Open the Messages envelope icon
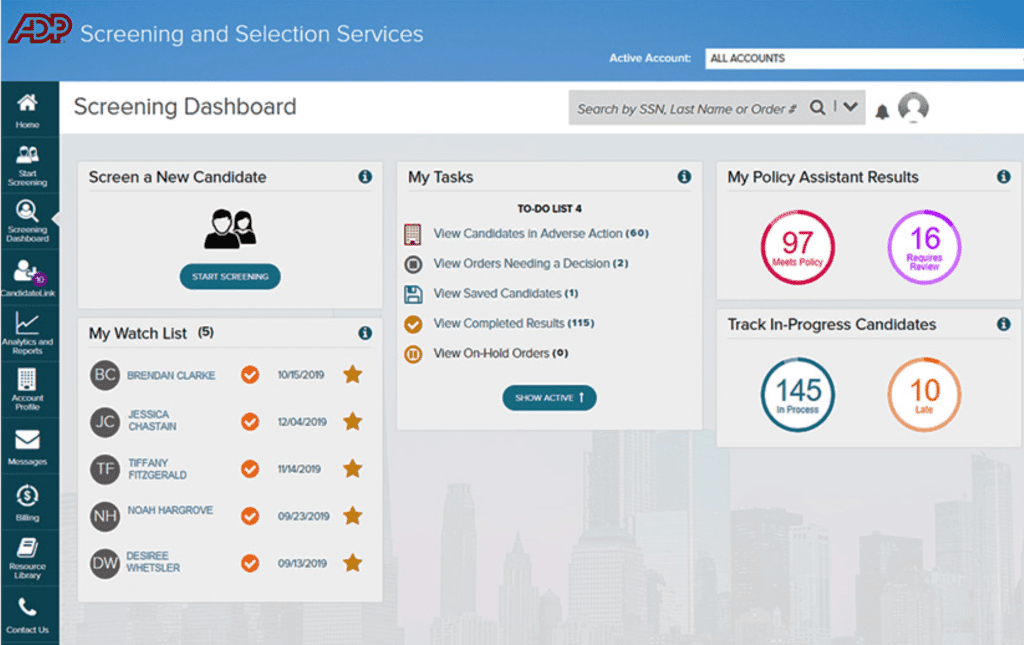 click(29, 445)
